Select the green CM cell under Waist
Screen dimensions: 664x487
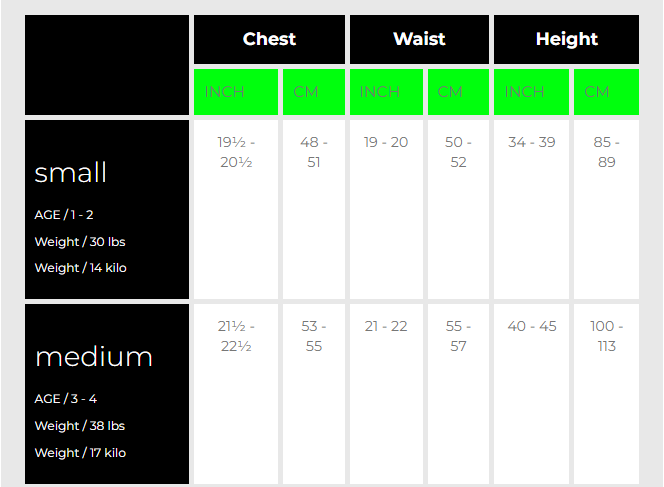[450, 92]
